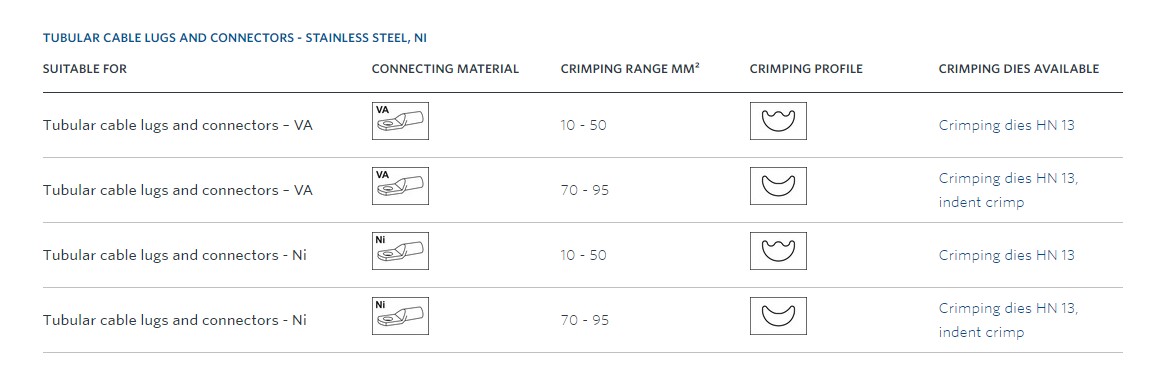Click the VA cable lug icon for 70 - 95

(x=400, y=186)
